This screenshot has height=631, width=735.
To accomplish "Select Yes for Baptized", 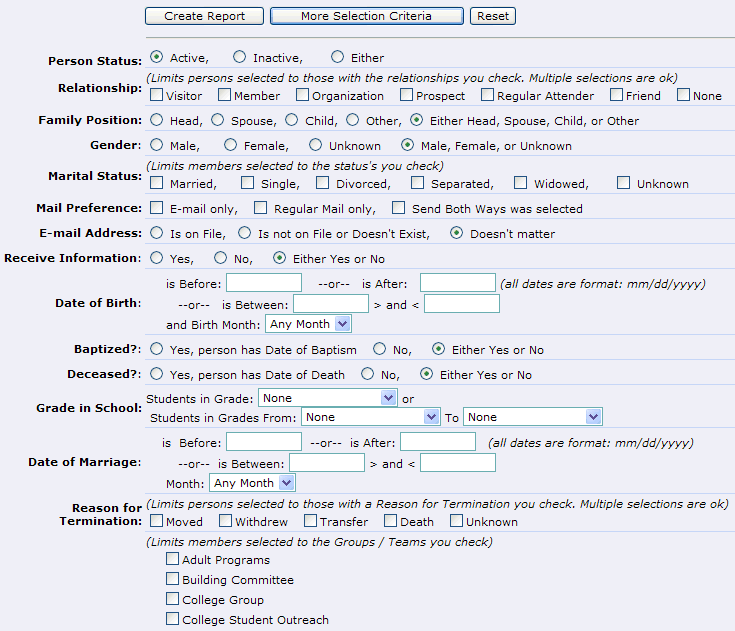I will [x=156, y=349].
